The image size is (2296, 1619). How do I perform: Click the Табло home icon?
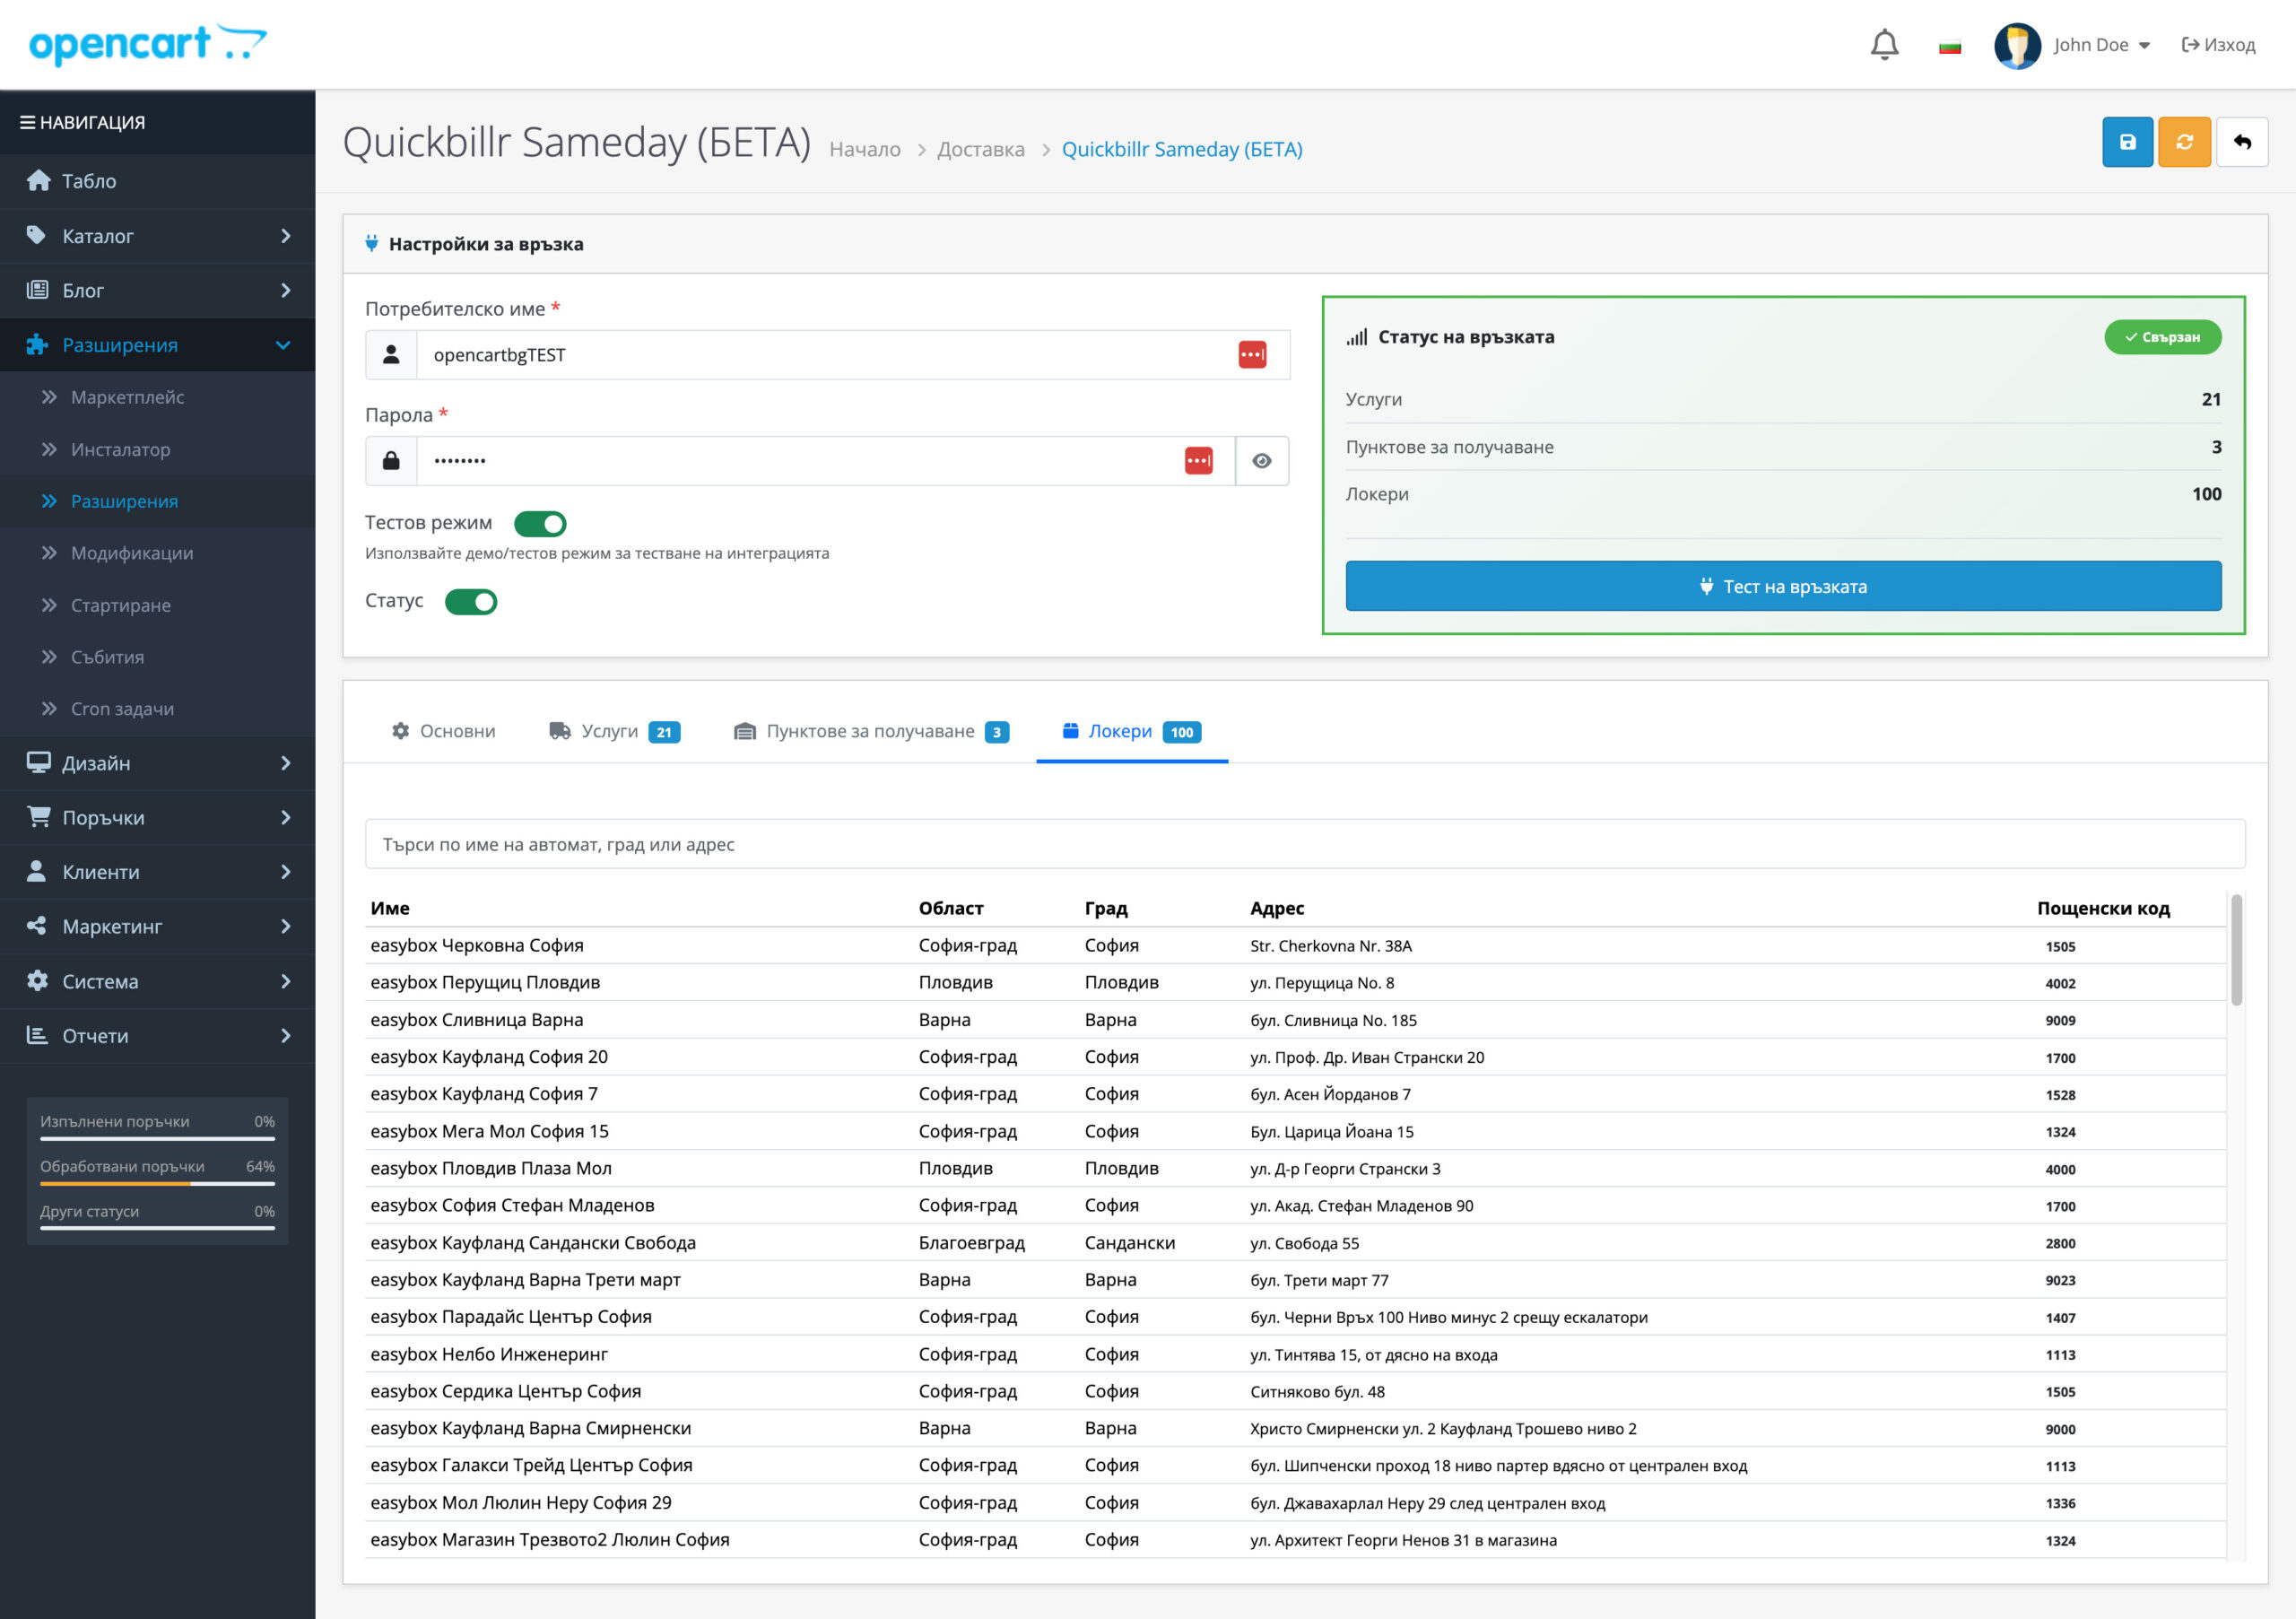point(39,181)
